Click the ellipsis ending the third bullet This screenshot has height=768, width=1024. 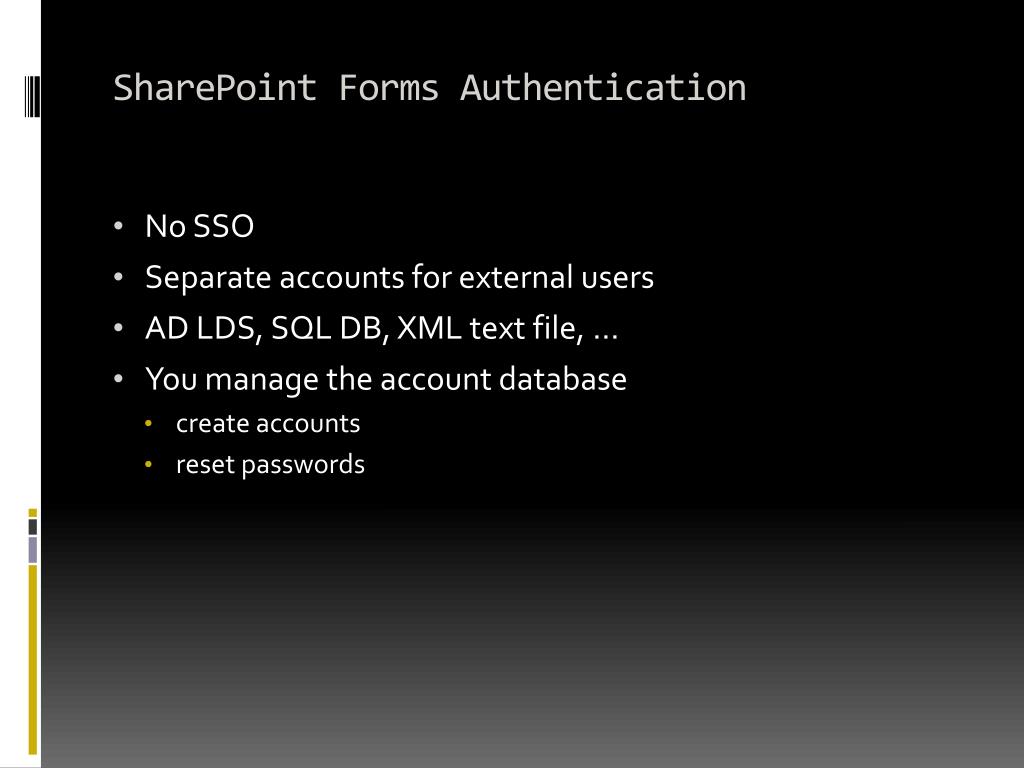606,331
